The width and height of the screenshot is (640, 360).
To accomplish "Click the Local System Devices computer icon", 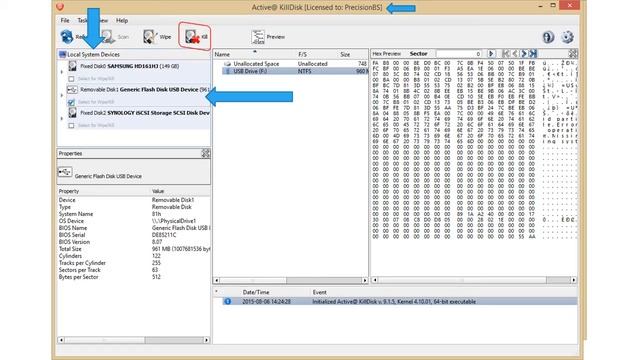I will pos(62,54).
